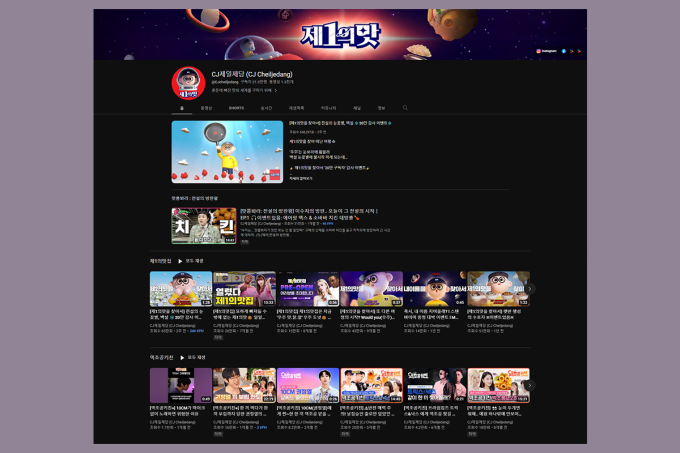Image resolution: width=680 pixels, height=453 pixels.
Task: Switch to the 동영상 tab
Action: click(206, 108)
